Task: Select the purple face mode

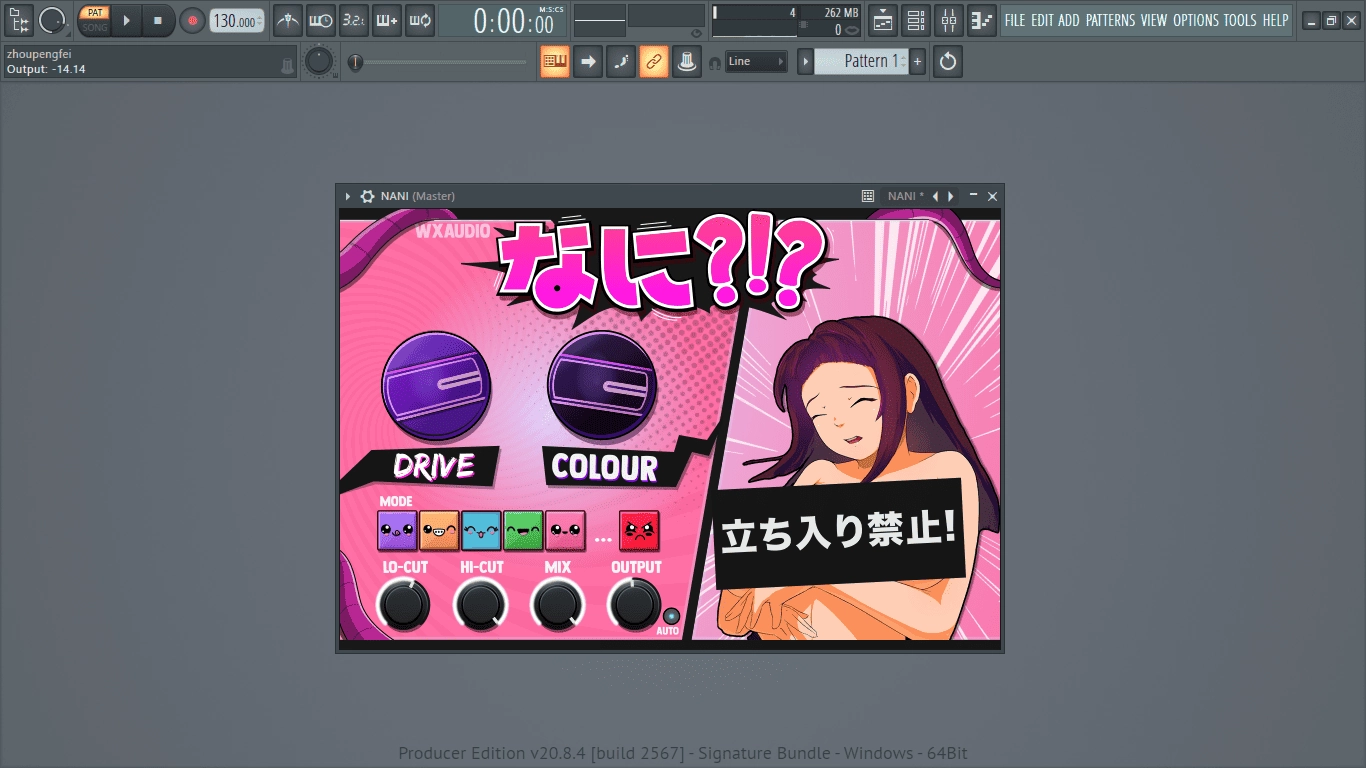Action: point(397,531)
